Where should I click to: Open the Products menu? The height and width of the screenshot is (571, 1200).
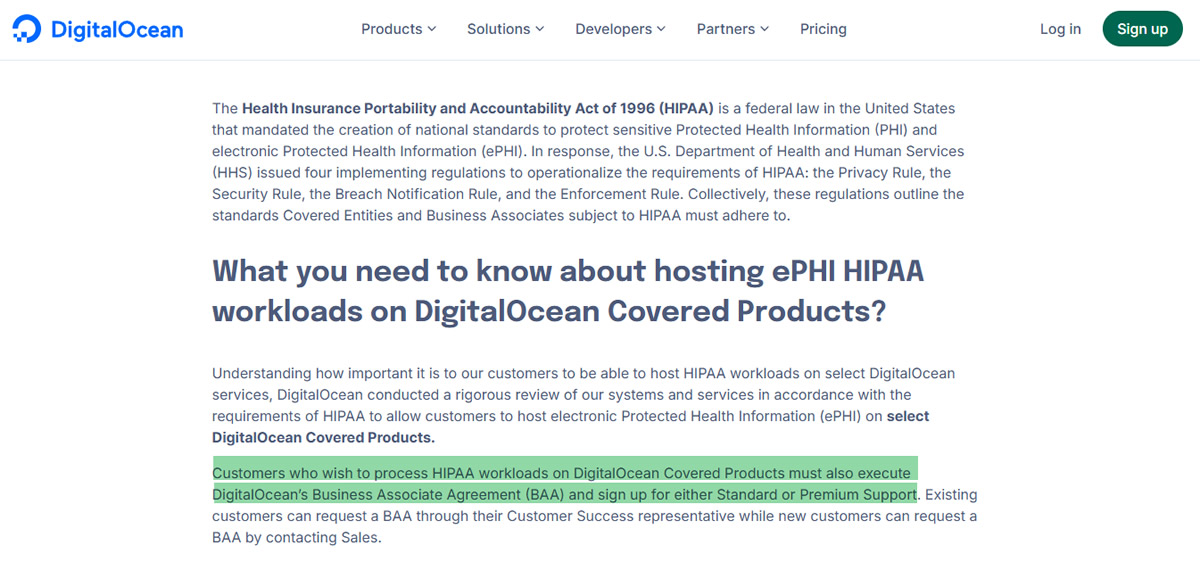[399, 29]
